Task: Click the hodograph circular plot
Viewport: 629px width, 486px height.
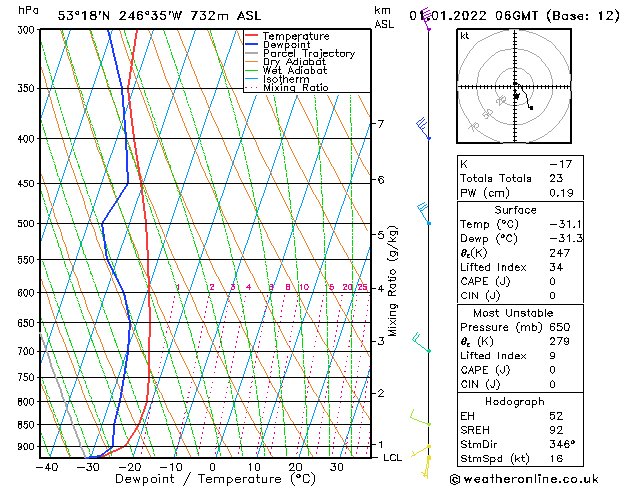Action: click(515, 88)
